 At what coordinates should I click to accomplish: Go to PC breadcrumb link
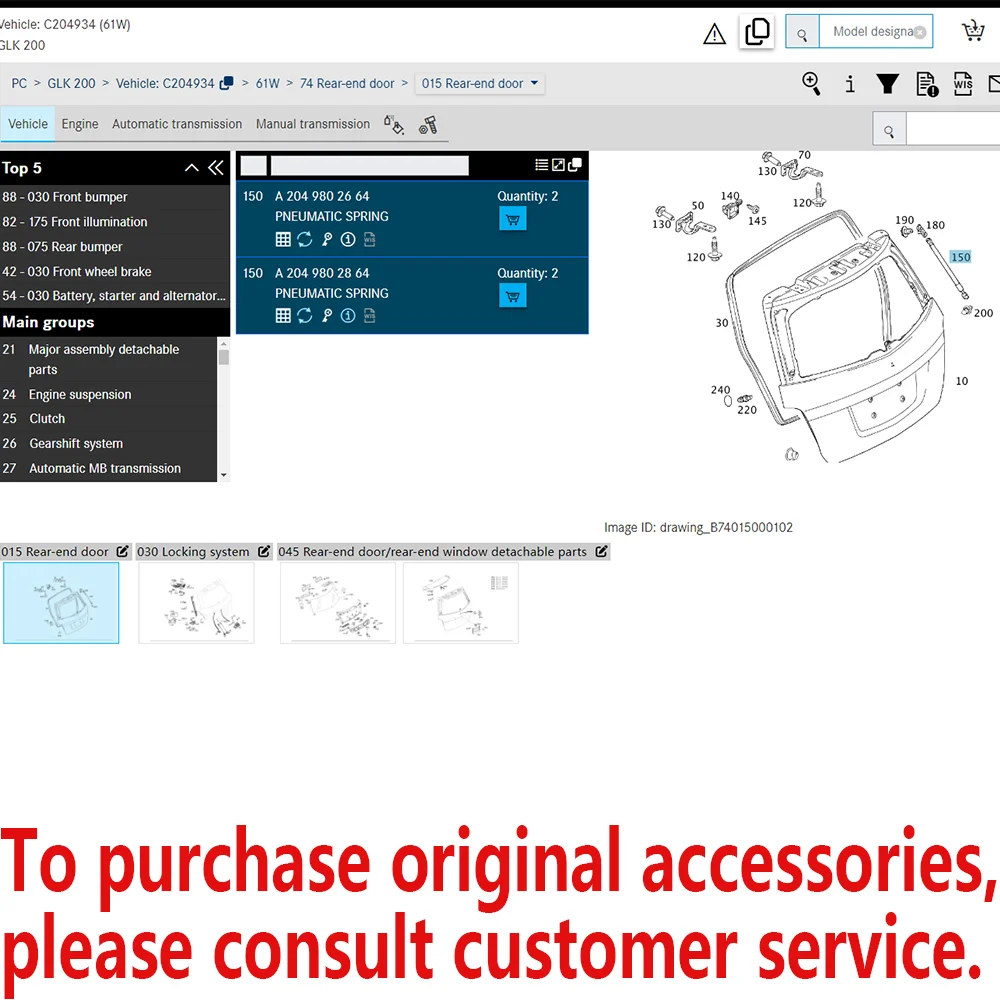(19, 84)
